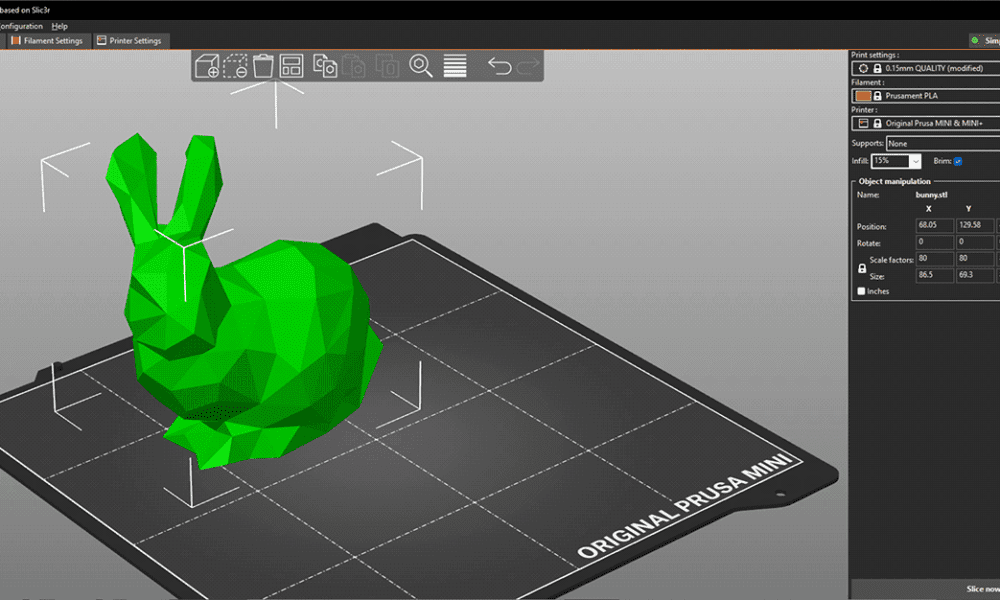
Task: Click the Prusament PLA color swatch
Action: coord(863,95)
